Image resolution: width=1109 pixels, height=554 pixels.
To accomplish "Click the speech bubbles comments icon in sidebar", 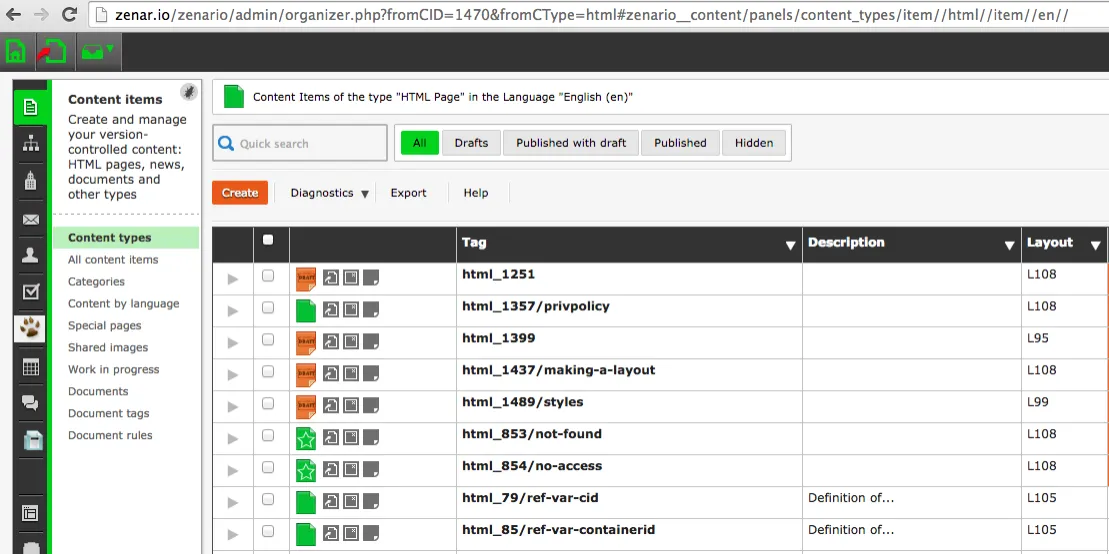I will pos(30,403).
